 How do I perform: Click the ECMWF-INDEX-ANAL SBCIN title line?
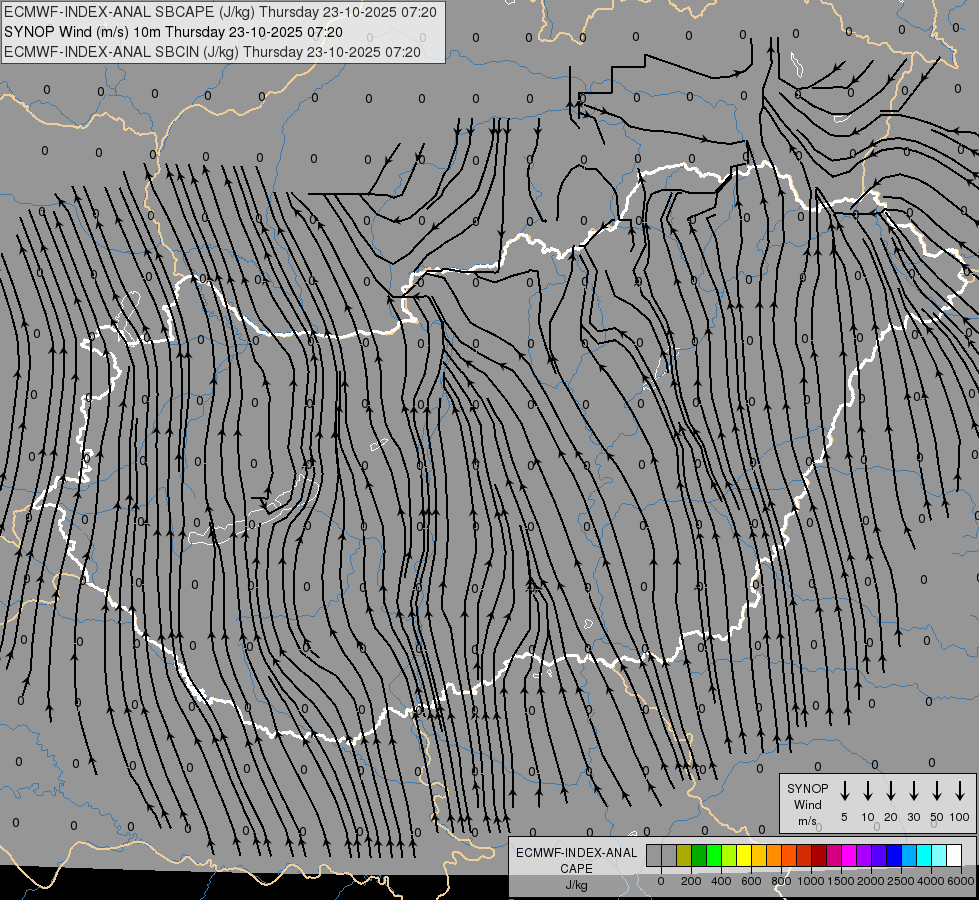coord(212,52)
